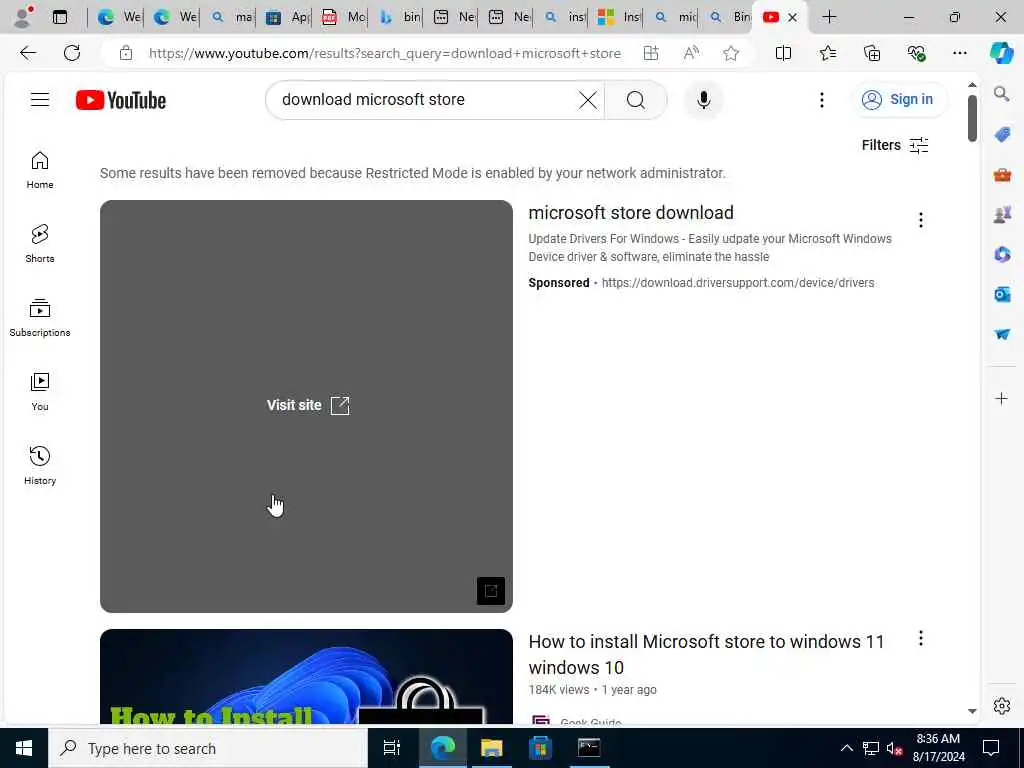Open the Favorites list
Viewport: 1024px width, 768px height.
(x=827, y=54)
